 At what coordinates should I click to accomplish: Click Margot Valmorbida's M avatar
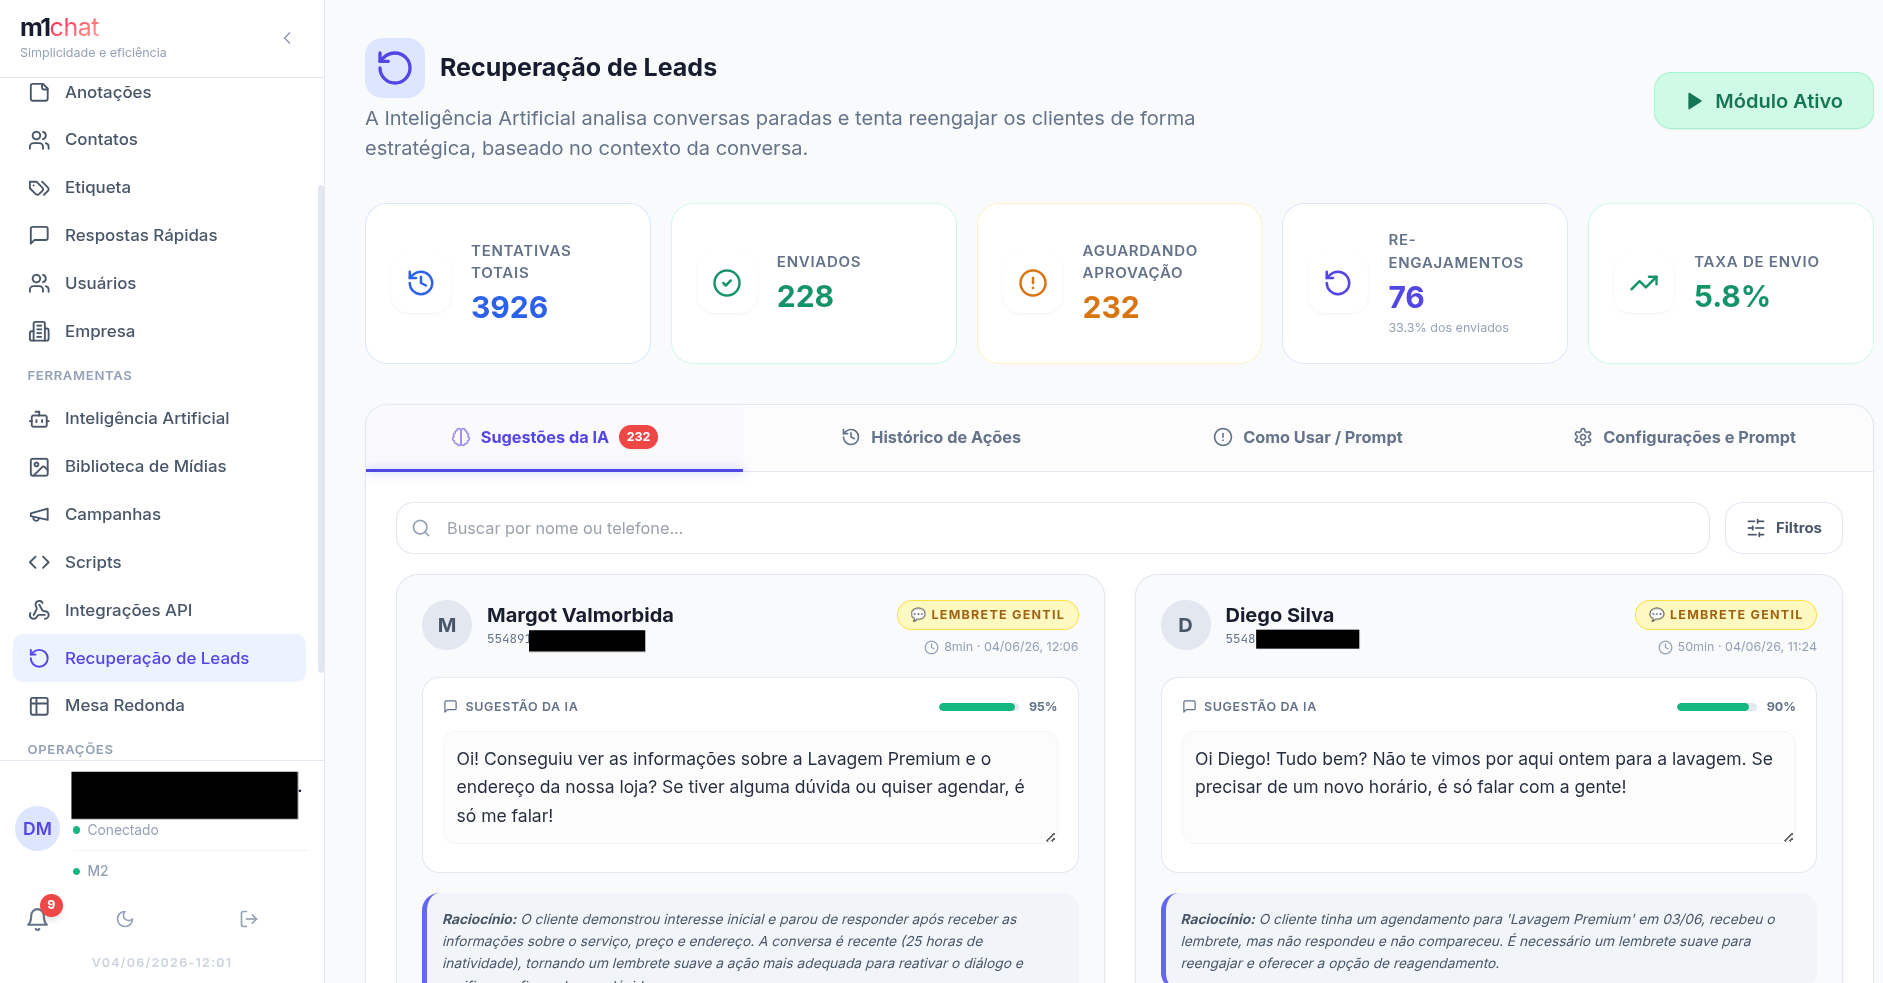(447, 625)
